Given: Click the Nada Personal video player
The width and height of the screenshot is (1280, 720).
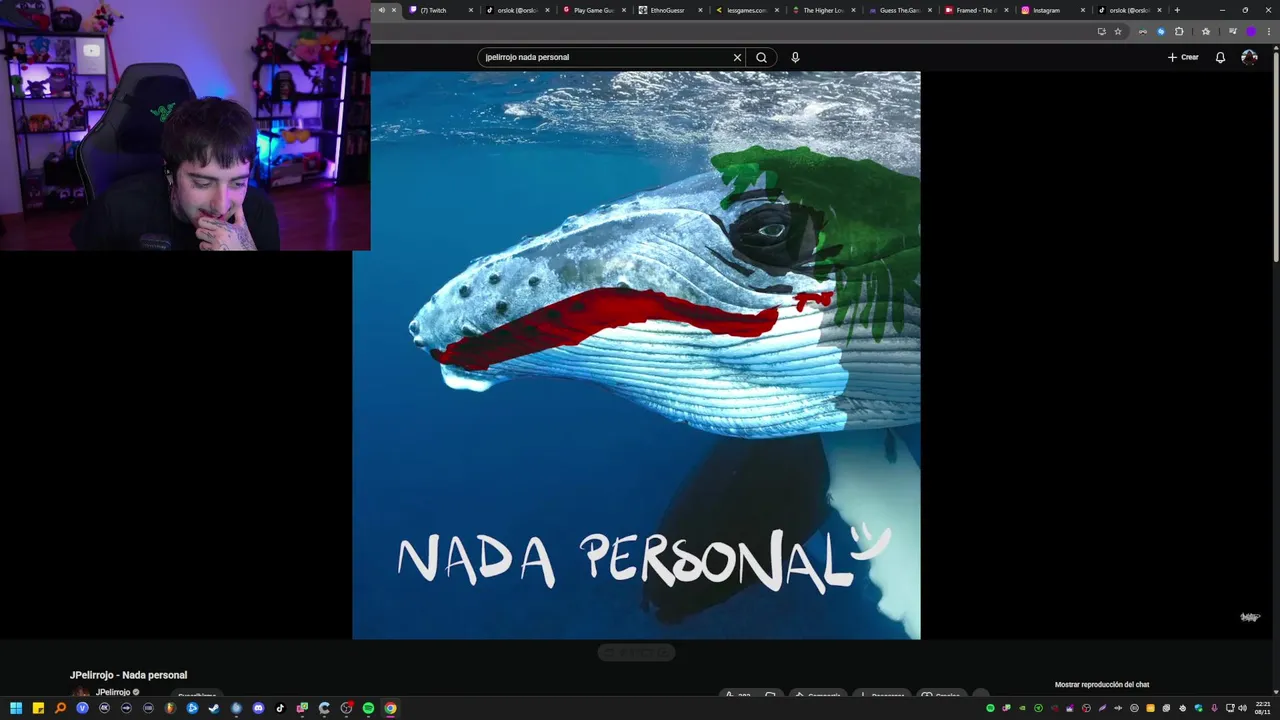Looking at the screenshot, I should (636, 355).
